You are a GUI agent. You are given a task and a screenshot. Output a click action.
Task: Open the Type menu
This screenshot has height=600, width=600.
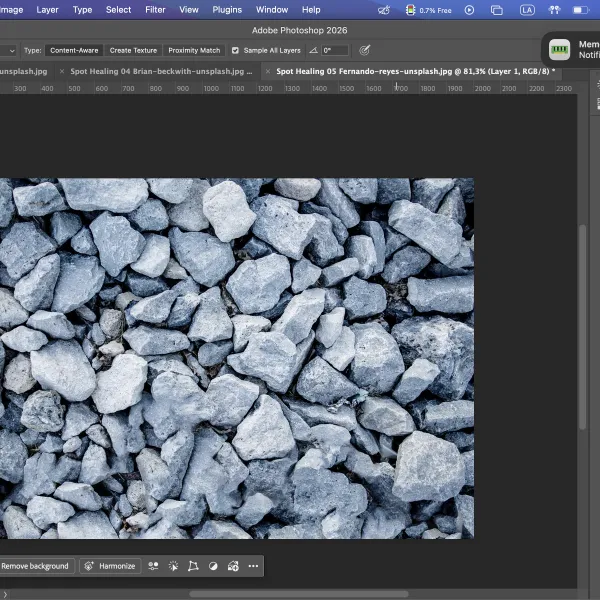click(82, 10)
